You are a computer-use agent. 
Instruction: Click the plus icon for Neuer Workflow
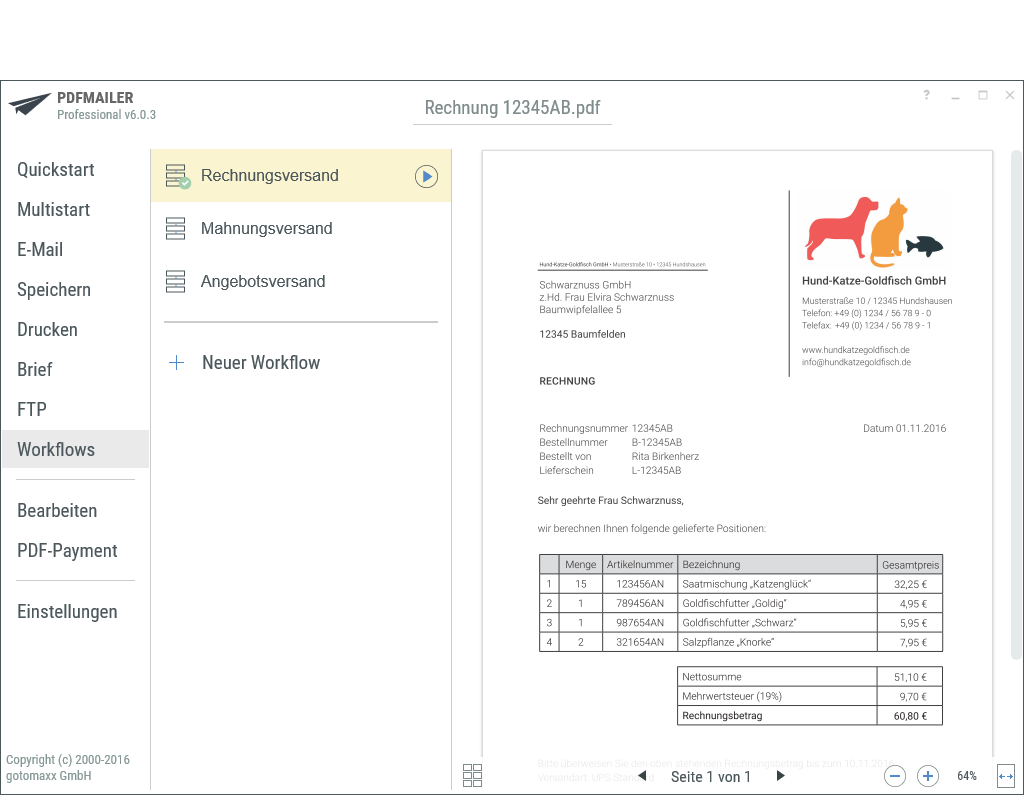(176, 363)
